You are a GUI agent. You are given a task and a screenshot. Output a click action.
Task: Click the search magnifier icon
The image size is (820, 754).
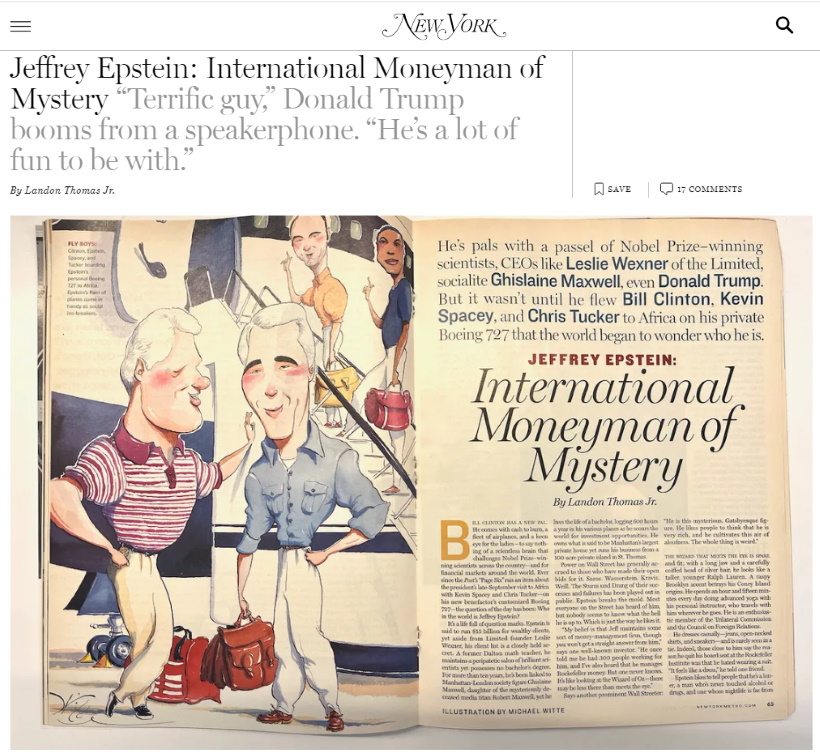(784, 26)
